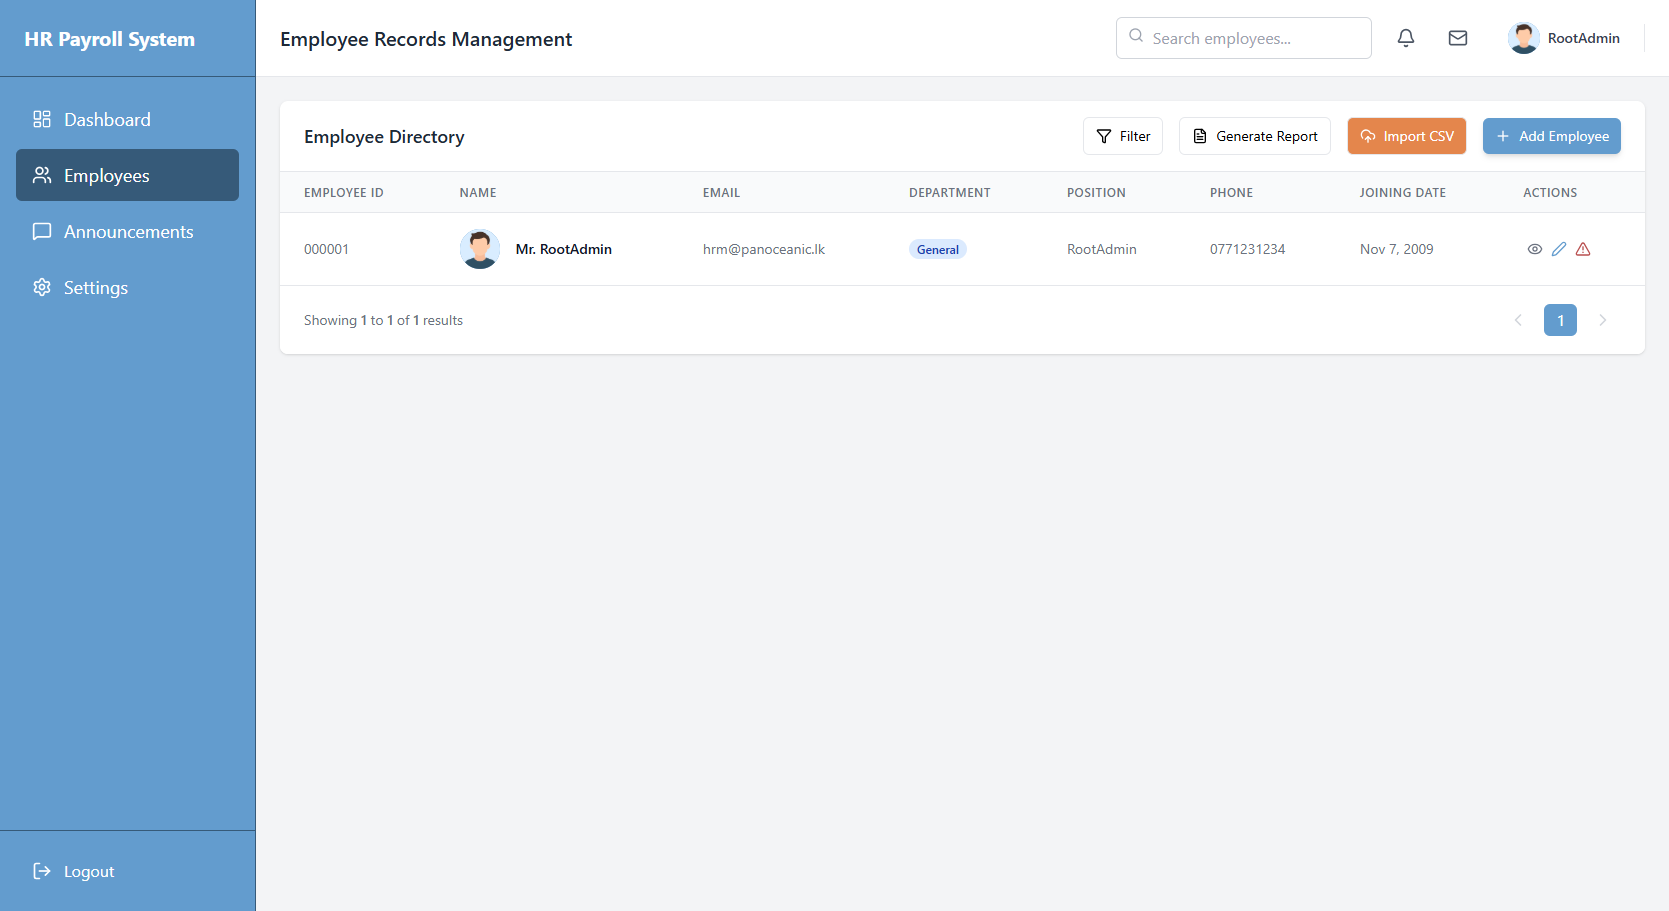
Task: Click the edit pencil for Mr. RootAdmin
Action: point(1559,248)
